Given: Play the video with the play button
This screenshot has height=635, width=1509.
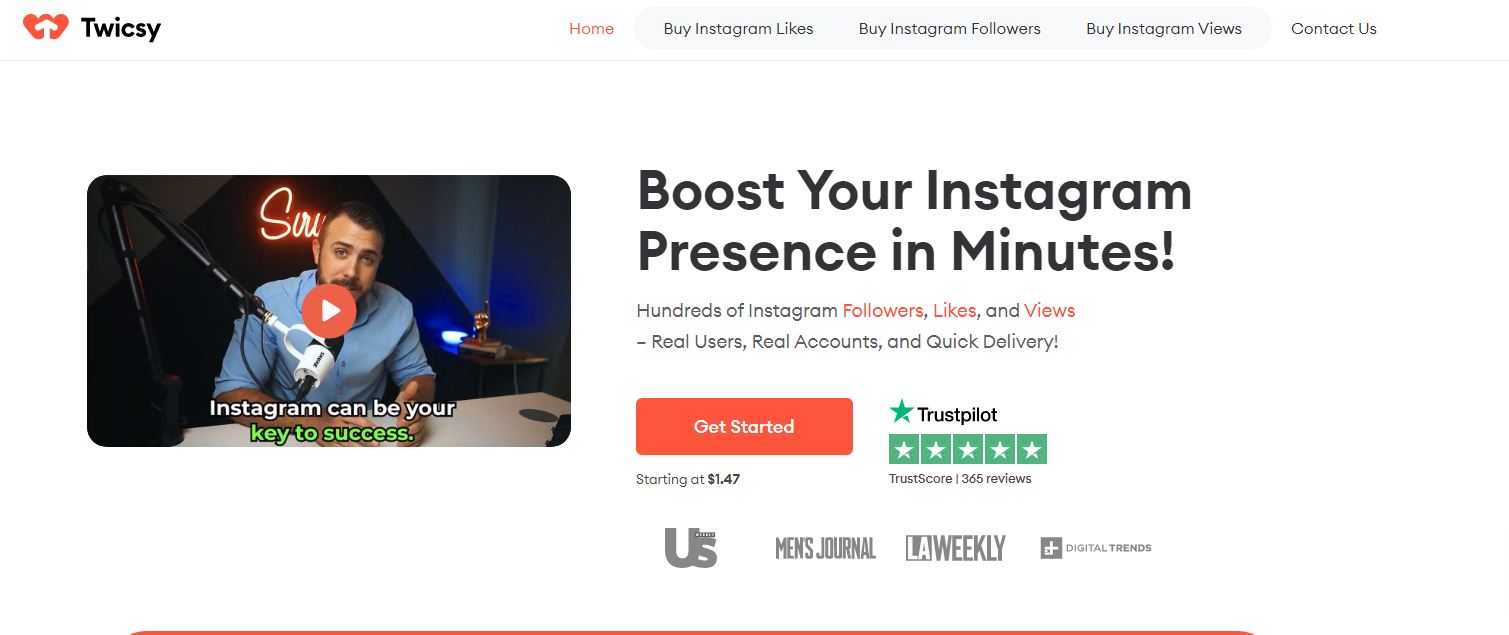Looking at the screenshot, I should pos(328,311).
